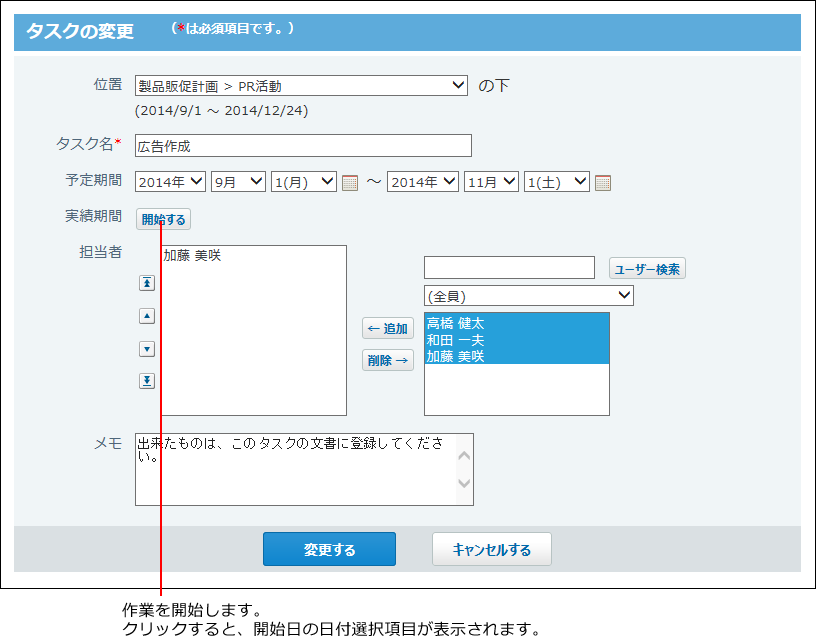Focus the タスク名 field containing 広告作成
The height and width of the screenshot is (642, 816).
[x=303, y=146]
